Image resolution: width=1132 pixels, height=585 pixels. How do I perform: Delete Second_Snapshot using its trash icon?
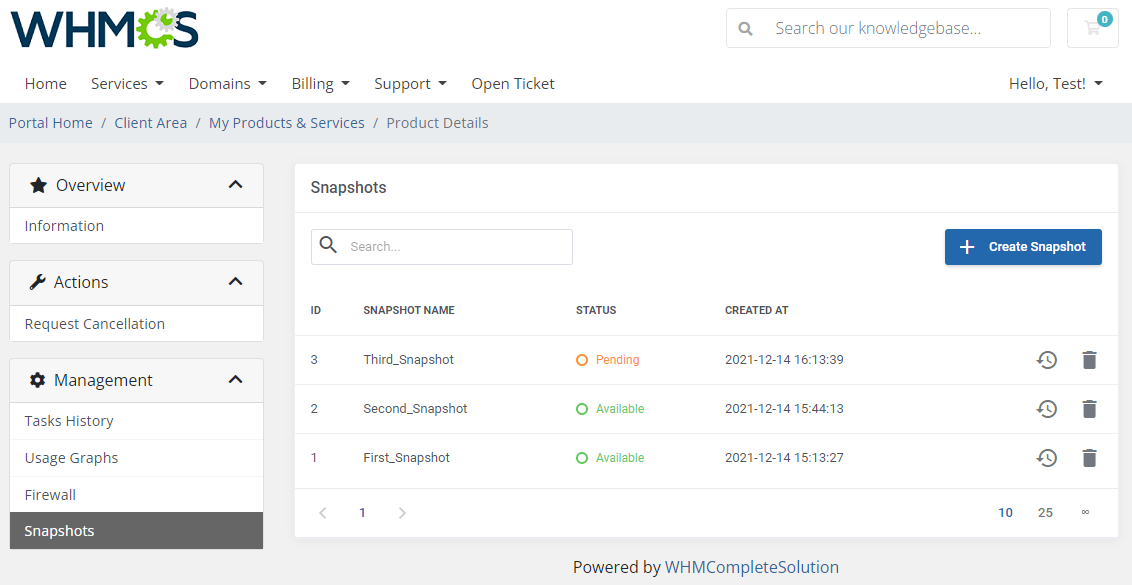(x=1089, y=409)
